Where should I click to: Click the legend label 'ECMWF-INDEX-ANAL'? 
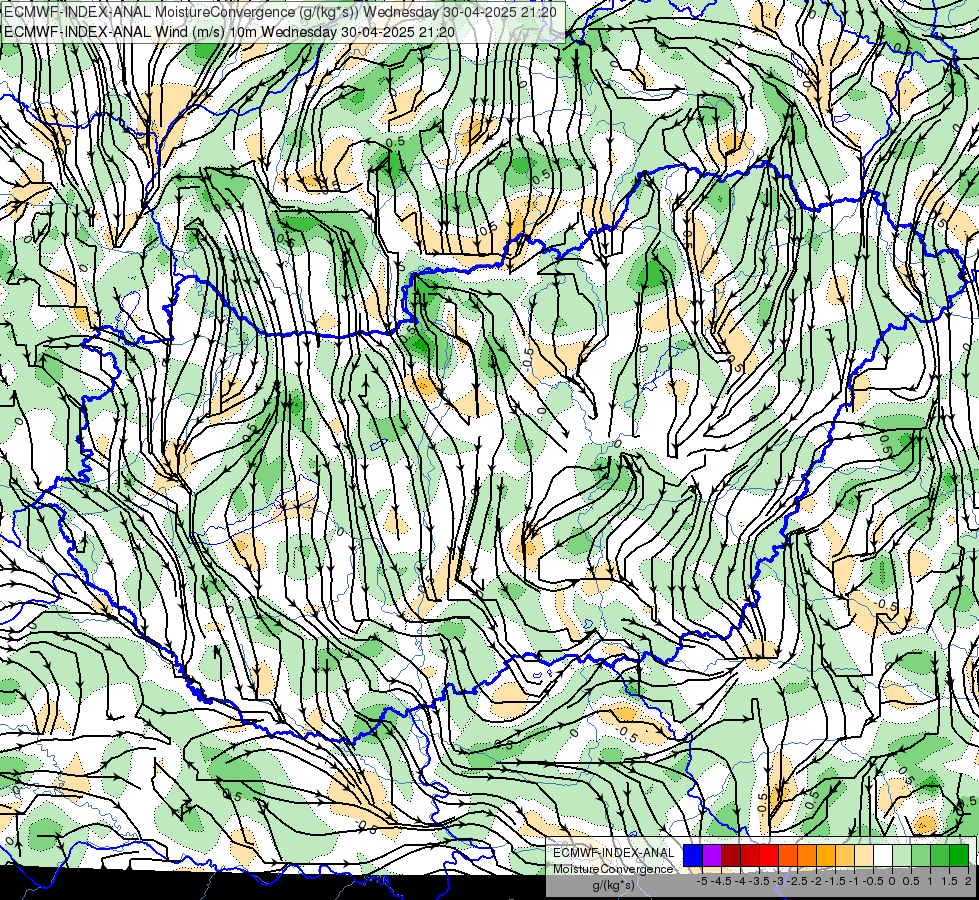pos(613,853)
